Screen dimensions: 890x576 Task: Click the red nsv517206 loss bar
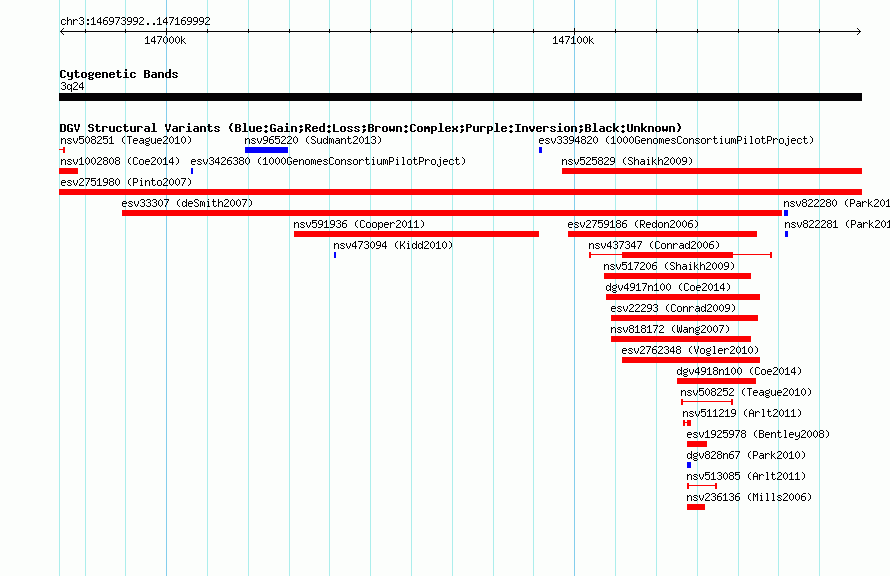pyautogui.click(x=677, y=276)
